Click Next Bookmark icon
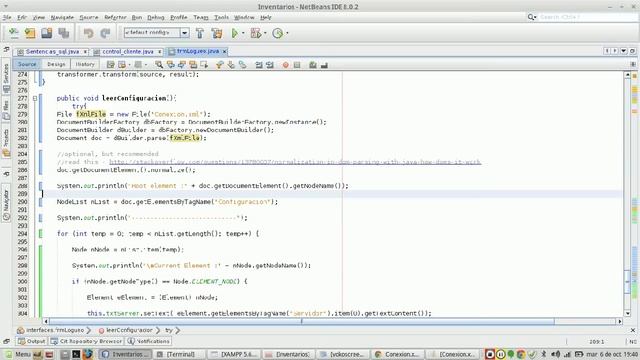This screenshot has width=640, height=360. (231, 65)
